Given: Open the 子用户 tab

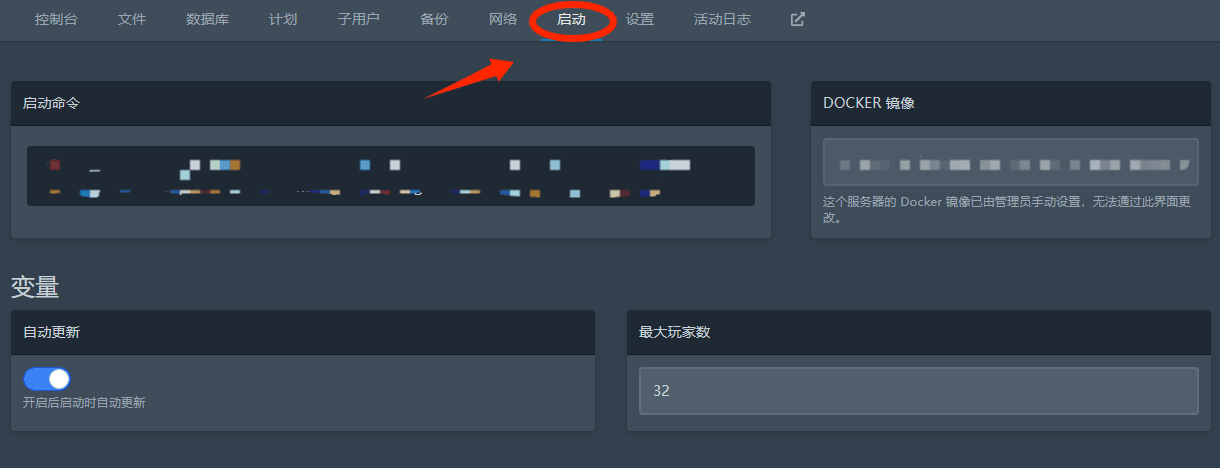Looking at the screenshot, I should pyautogui.click(x=358, y=19).
